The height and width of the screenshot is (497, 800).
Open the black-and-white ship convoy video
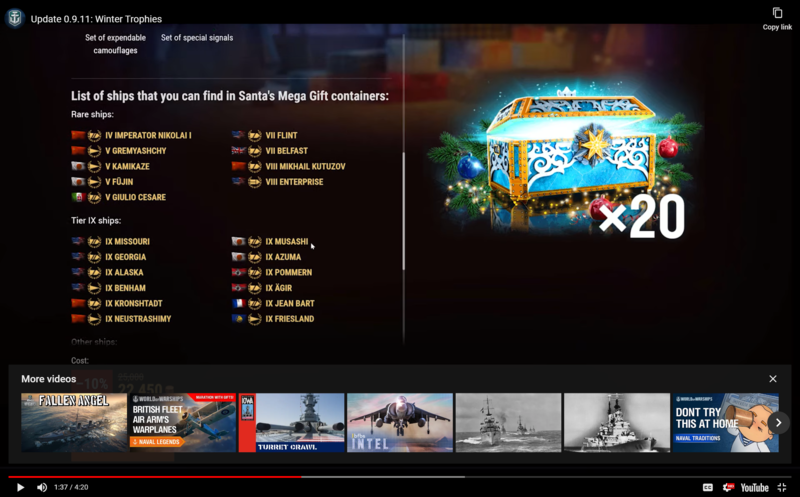[508, 423]
